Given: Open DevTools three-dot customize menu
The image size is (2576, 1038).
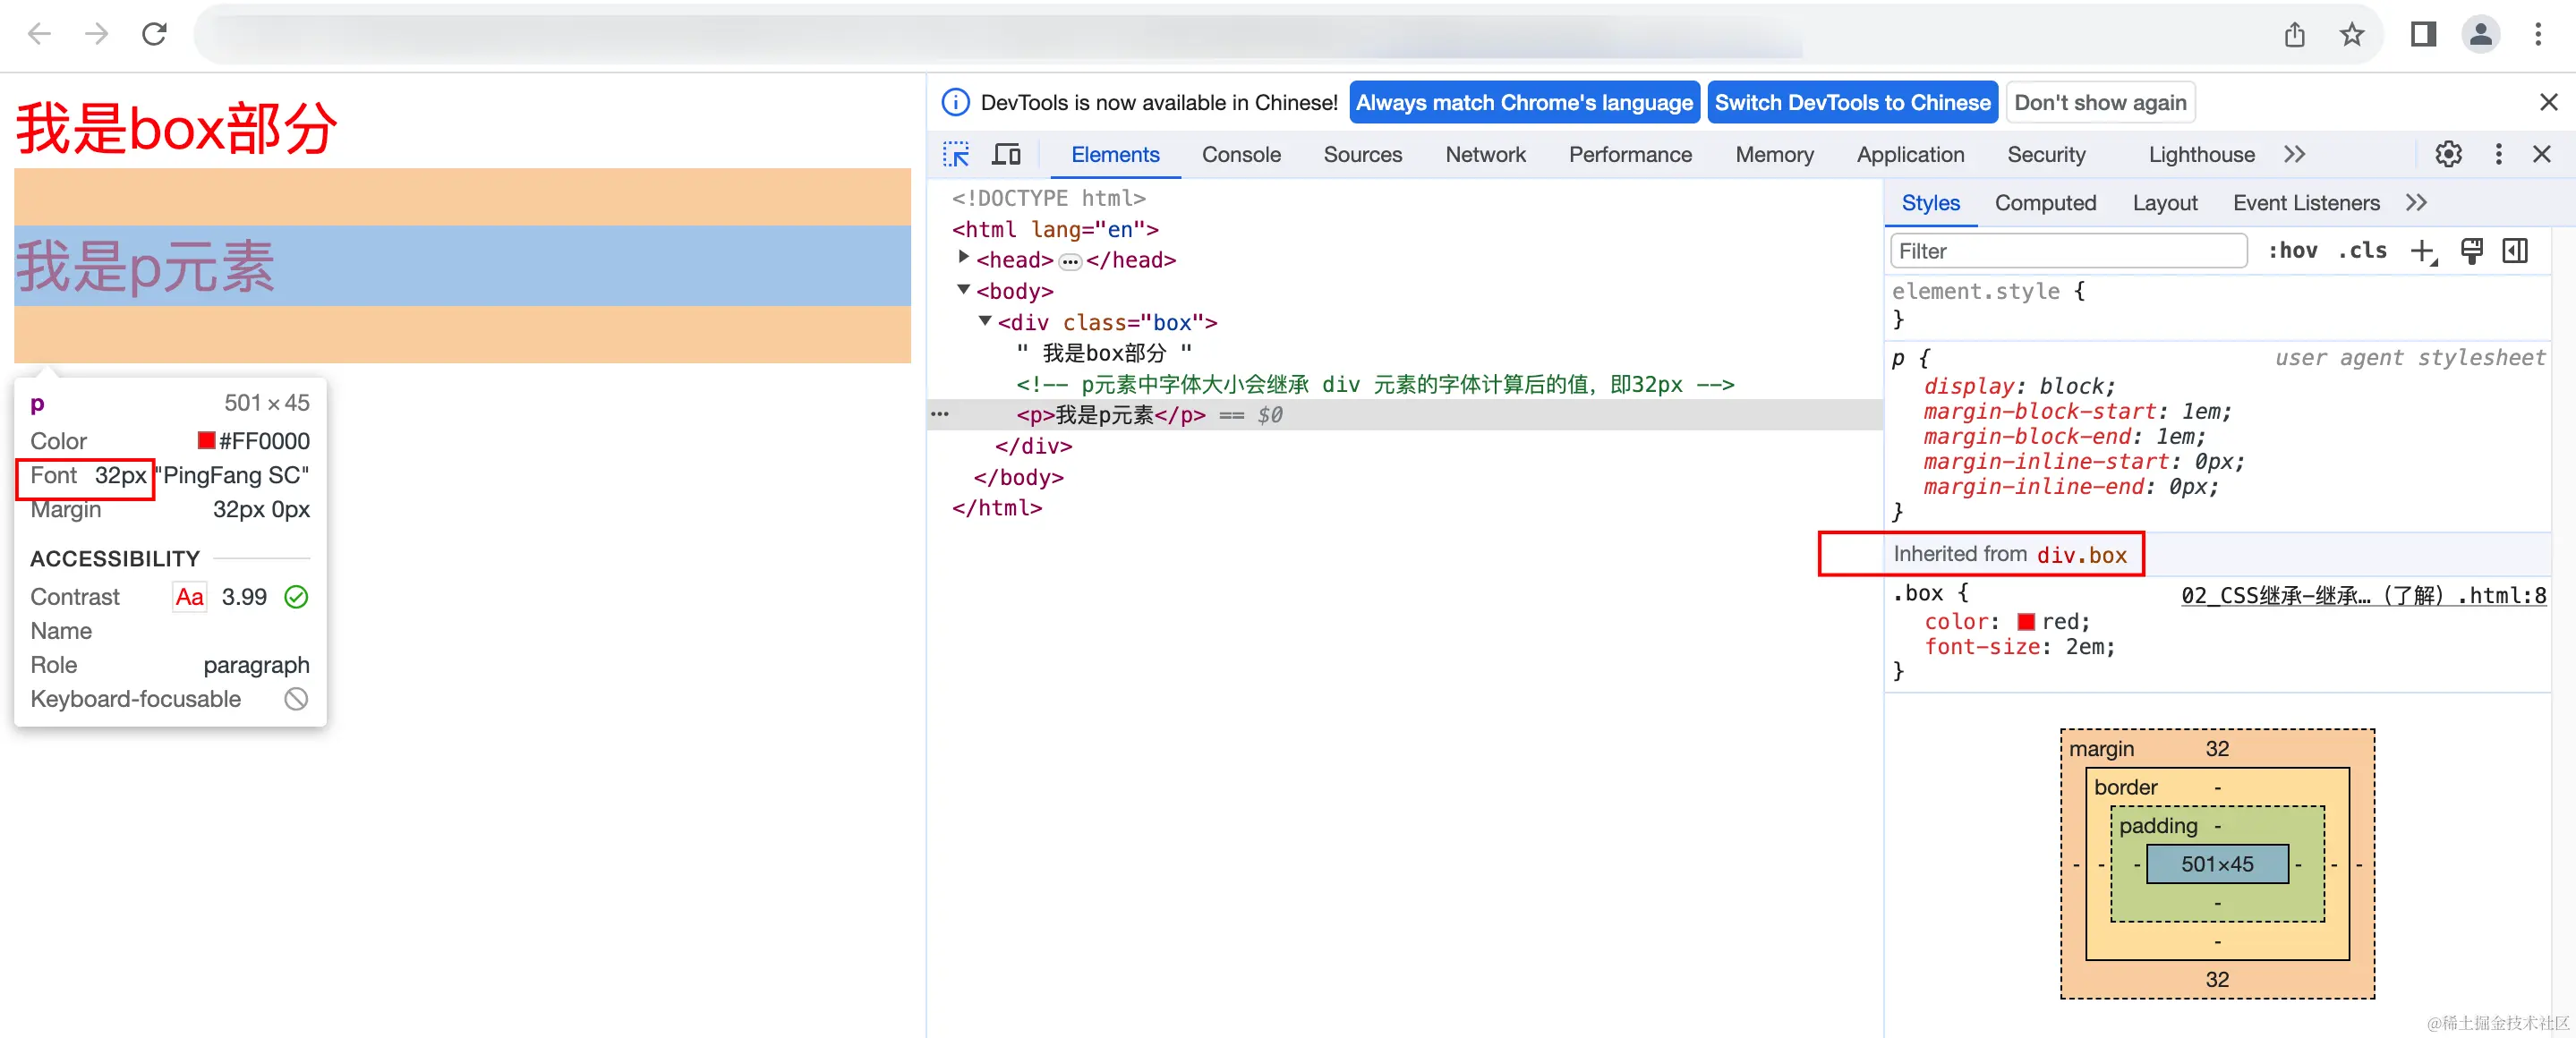Looking at the screenshot, I should tap(2498, 154).
